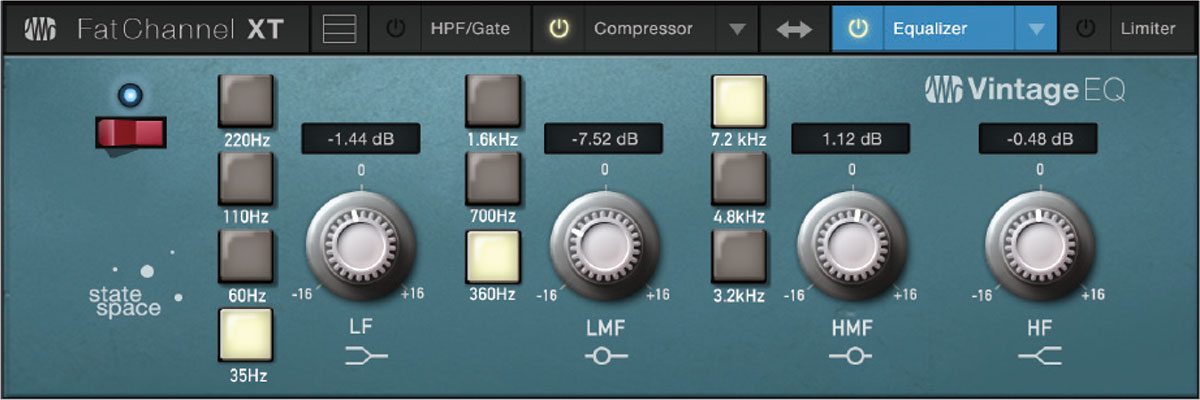The height and width of the screenshot is (400, 1200).
Task: Select the 1.6kHz LMF frequency button
Action: (493, 103)
